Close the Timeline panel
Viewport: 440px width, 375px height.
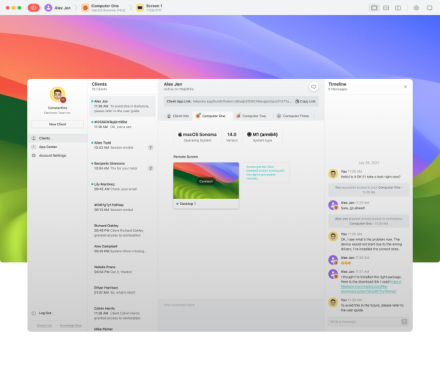click(x=405, y=87)
